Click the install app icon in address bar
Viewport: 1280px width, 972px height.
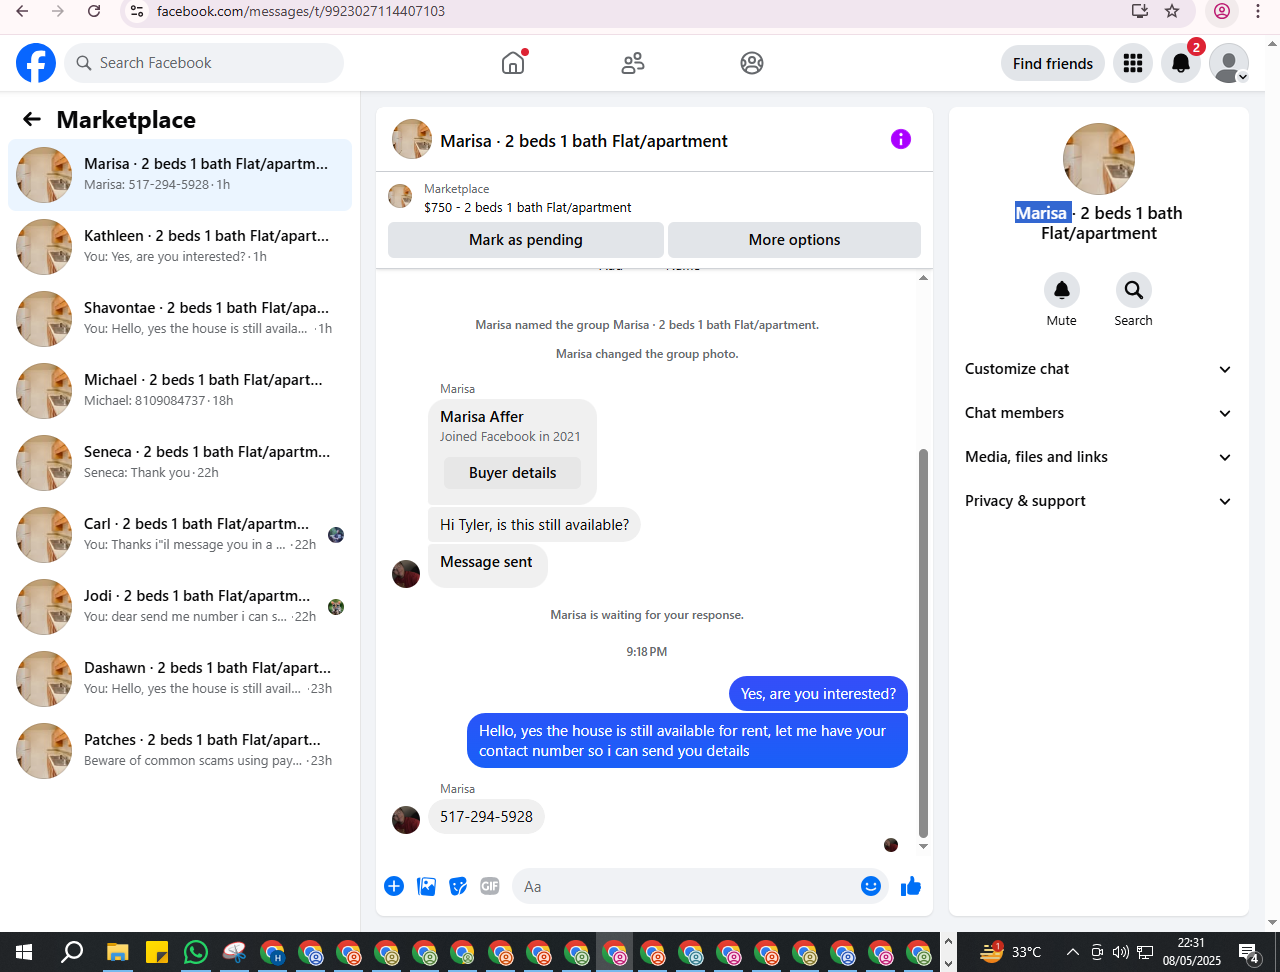pos(1140,11)
